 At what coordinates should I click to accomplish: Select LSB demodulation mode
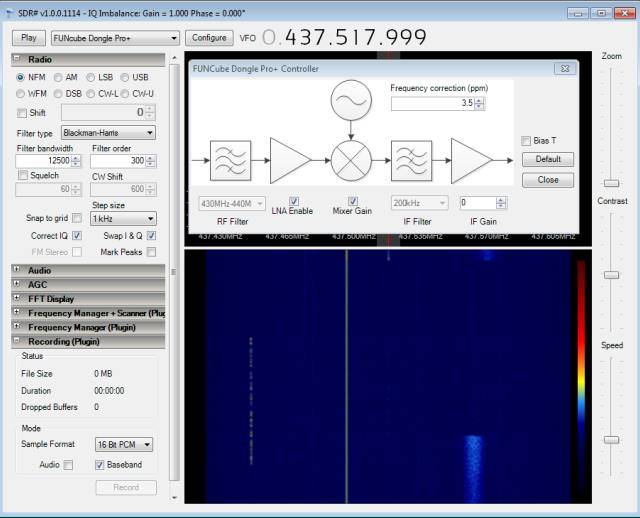pyautogui.click(x=91, y=77)
